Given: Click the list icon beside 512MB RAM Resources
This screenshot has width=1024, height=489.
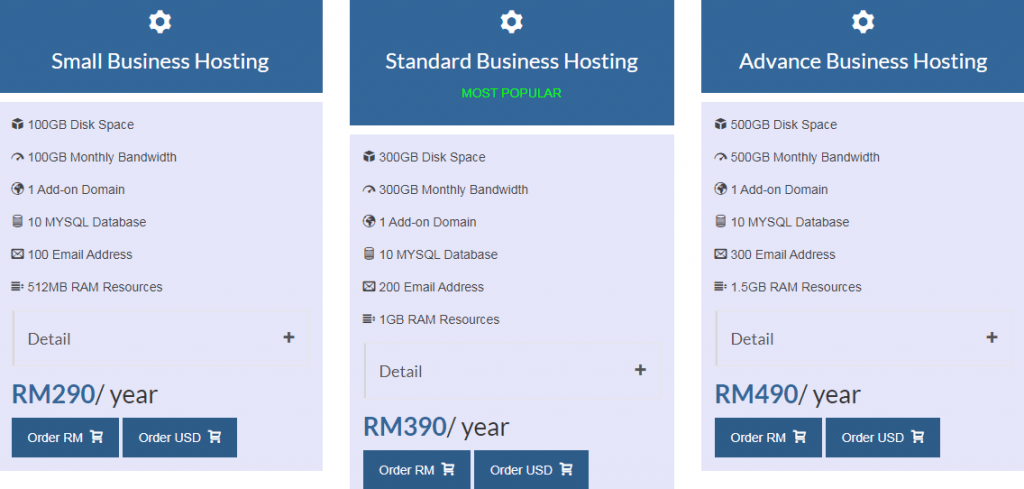Looking at the screenshot, I should point(18,287).
